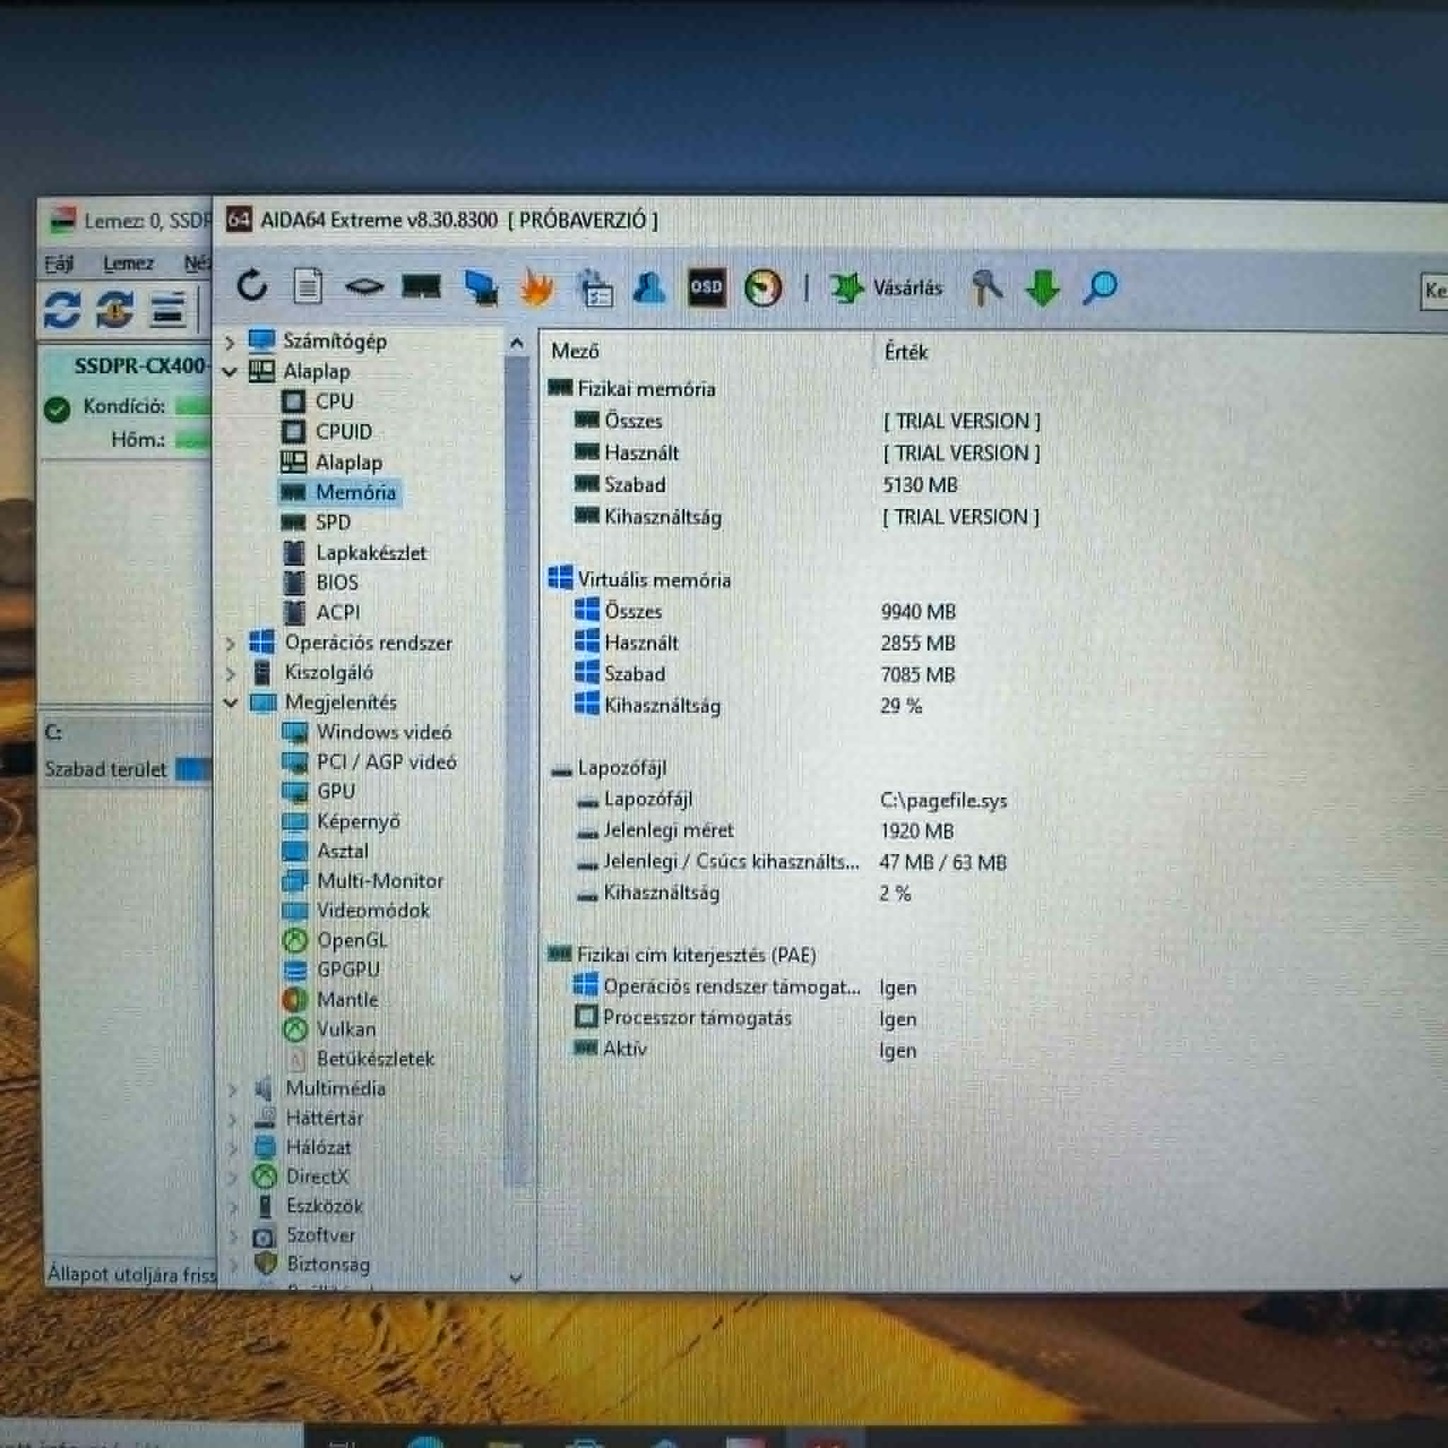Expand the Számítógép tree node

click(230, 342)
